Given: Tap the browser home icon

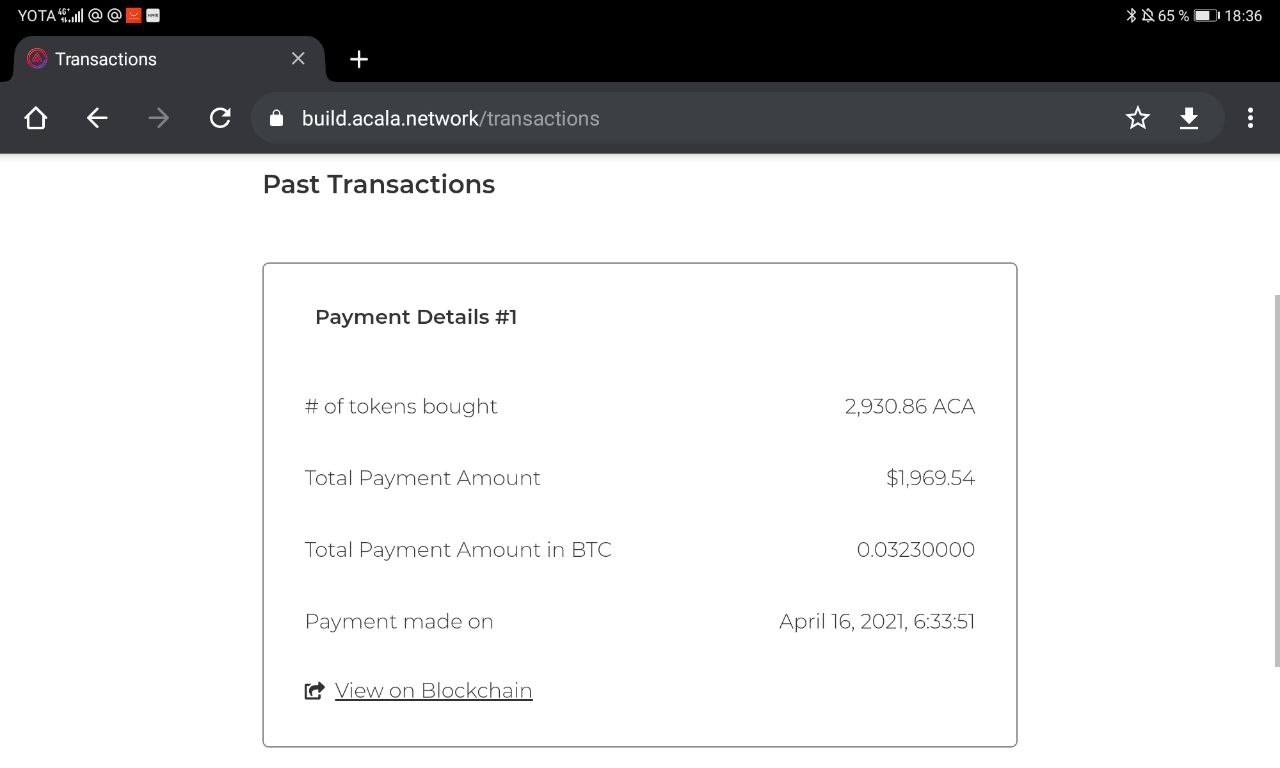Looking at the screenshot, I should (x=36, y=118).
